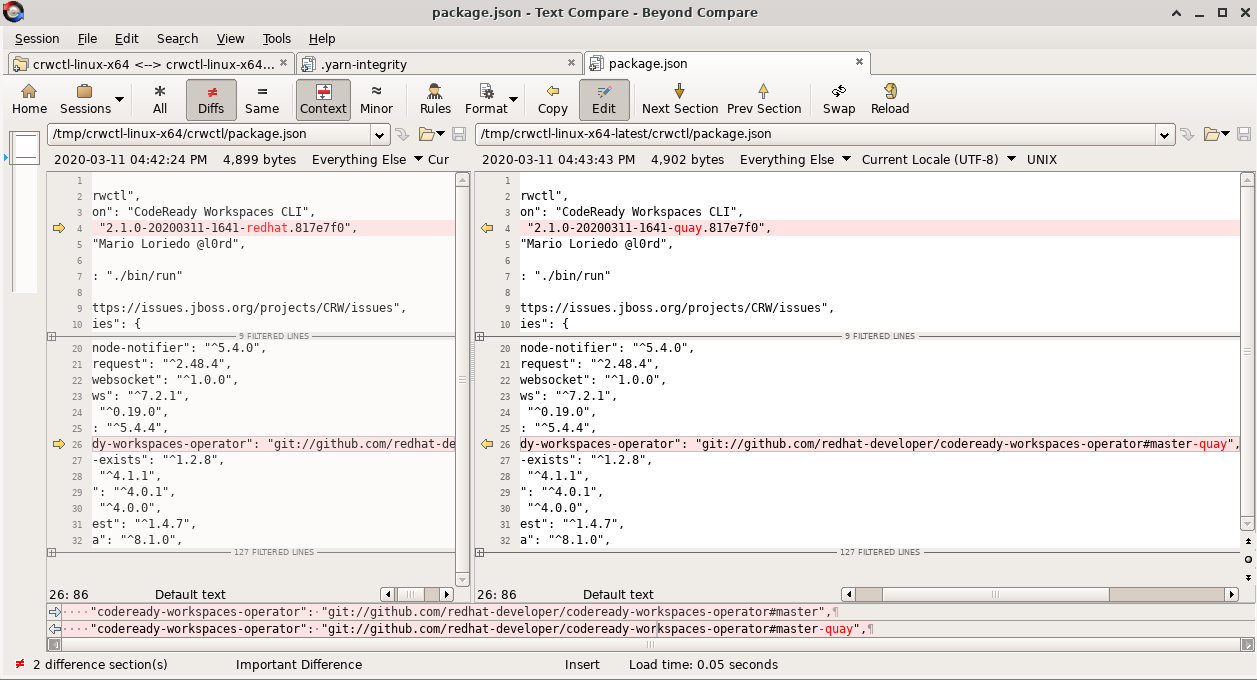This screenshot has width=1257, height=680.
Task: Toggle Edit mode in the toolbar
Action: click(604, 99)
